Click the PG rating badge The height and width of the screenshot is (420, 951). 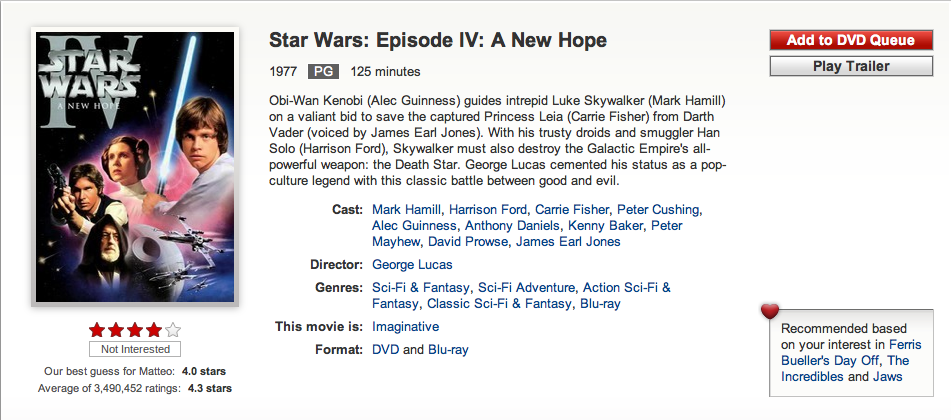(322, 71)
